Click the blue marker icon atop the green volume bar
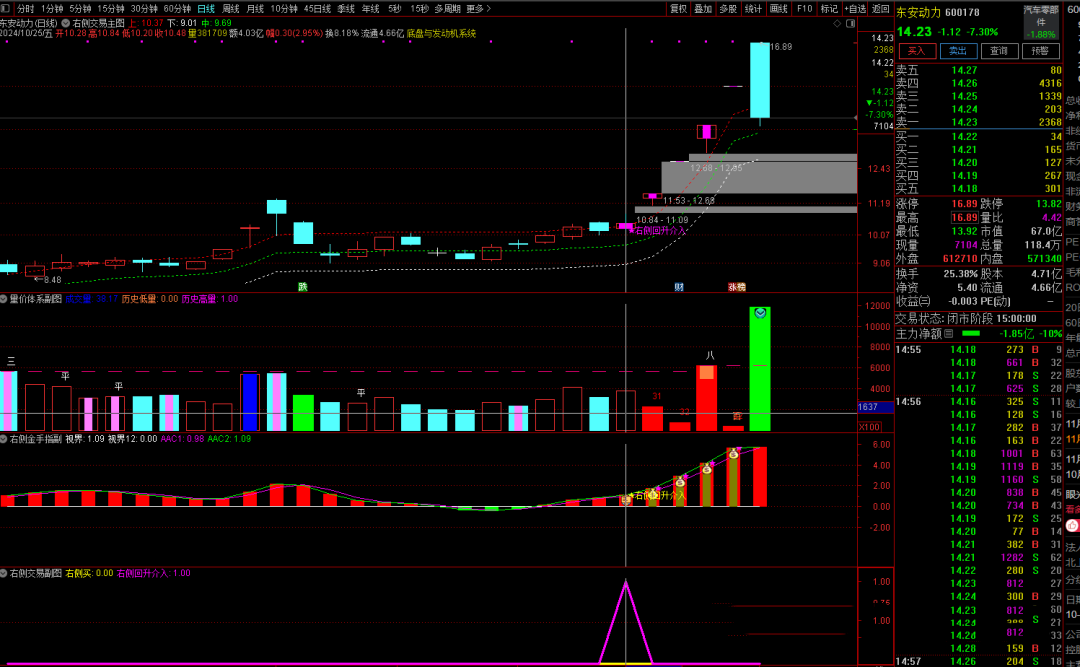 (x=760, y=313)
